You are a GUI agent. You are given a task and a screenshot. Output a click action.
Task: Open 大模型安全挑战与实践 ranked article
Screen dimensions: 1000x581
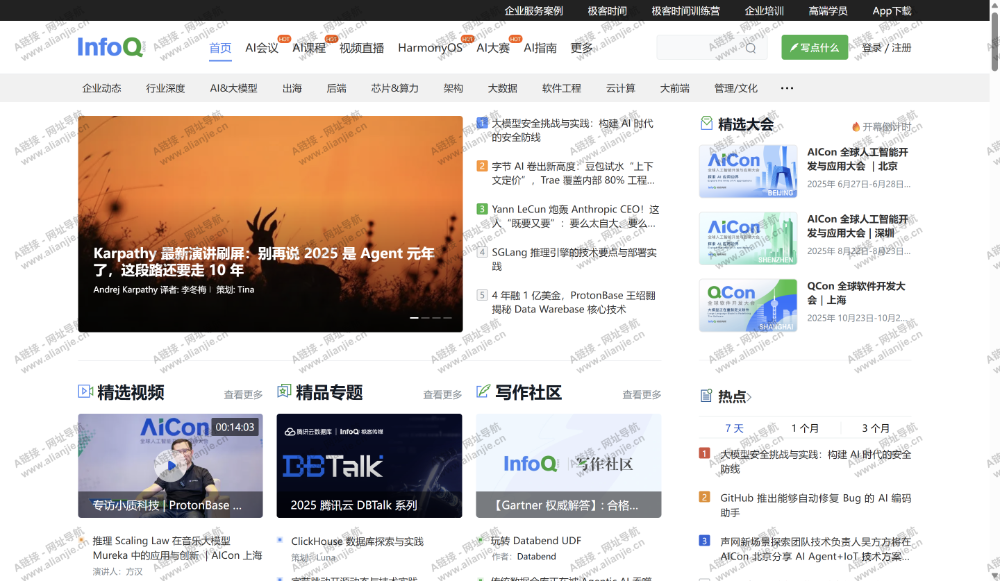coord(572,130)
